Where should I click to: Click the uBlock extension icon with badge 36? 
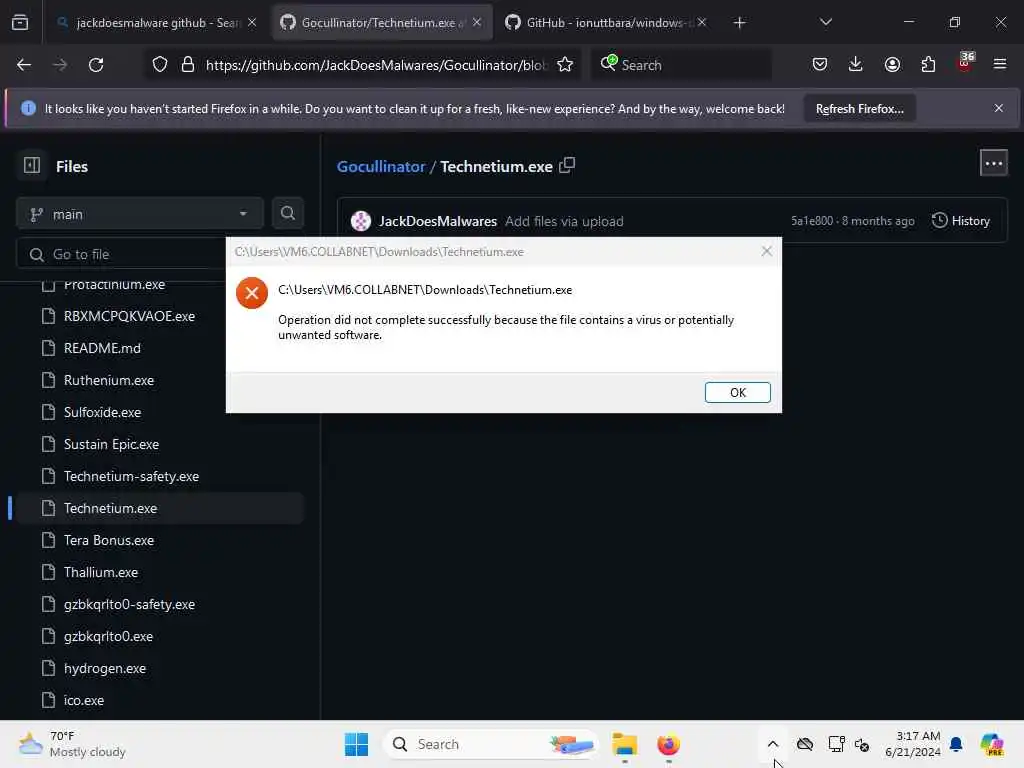[965, 63]
